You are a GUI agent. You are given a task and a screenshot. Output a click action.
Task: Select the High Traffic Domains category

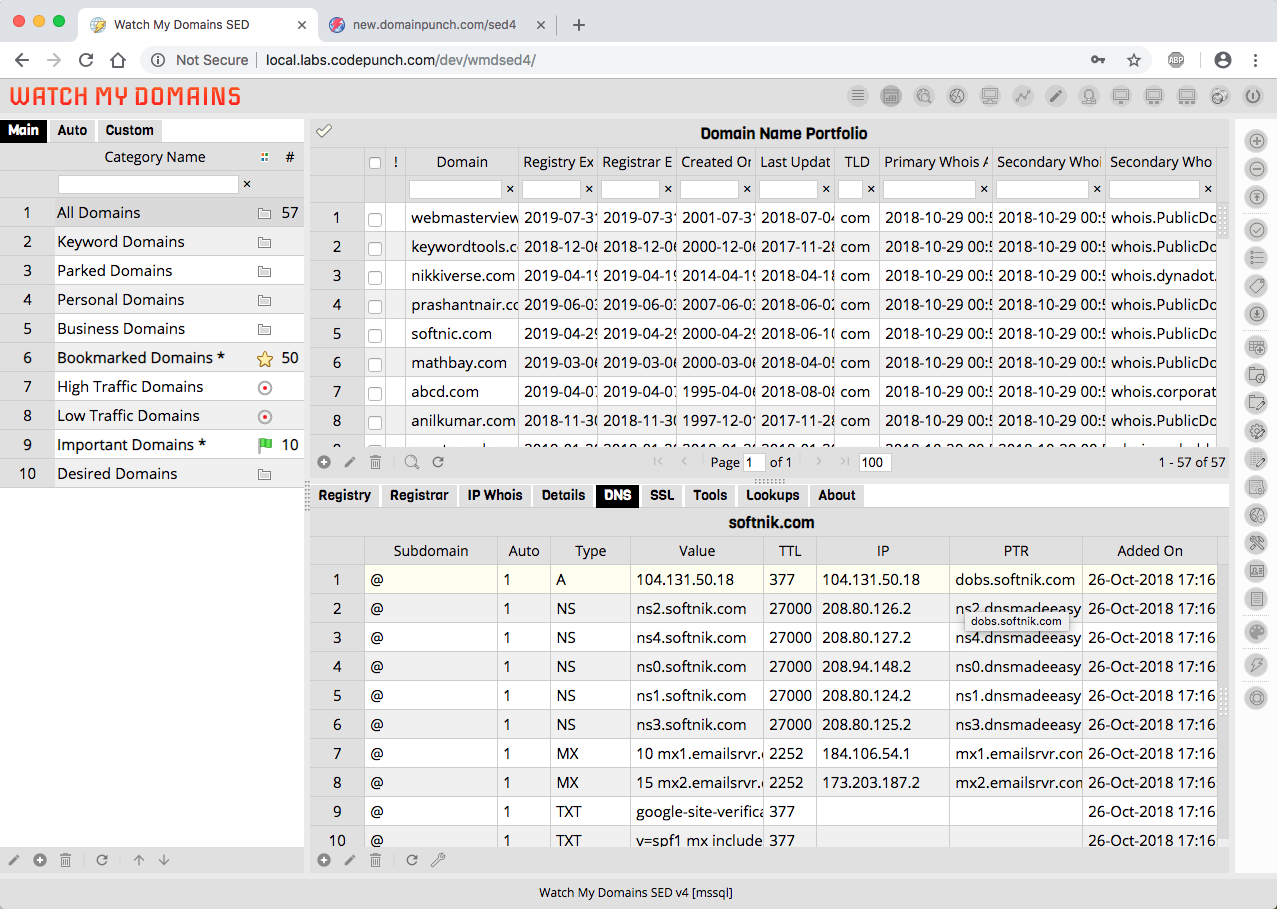click(152, 387)
